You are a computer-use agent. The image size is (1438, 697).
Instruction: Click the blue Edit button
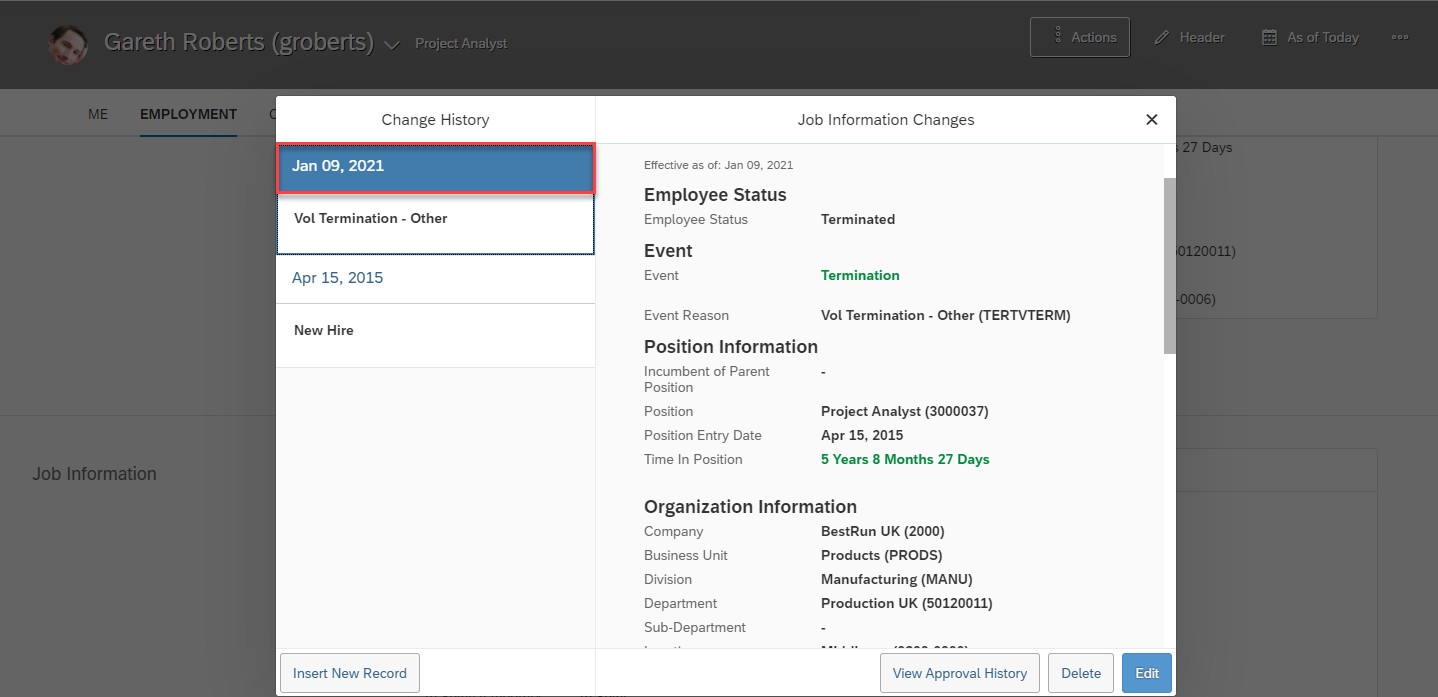[1147, 673]
